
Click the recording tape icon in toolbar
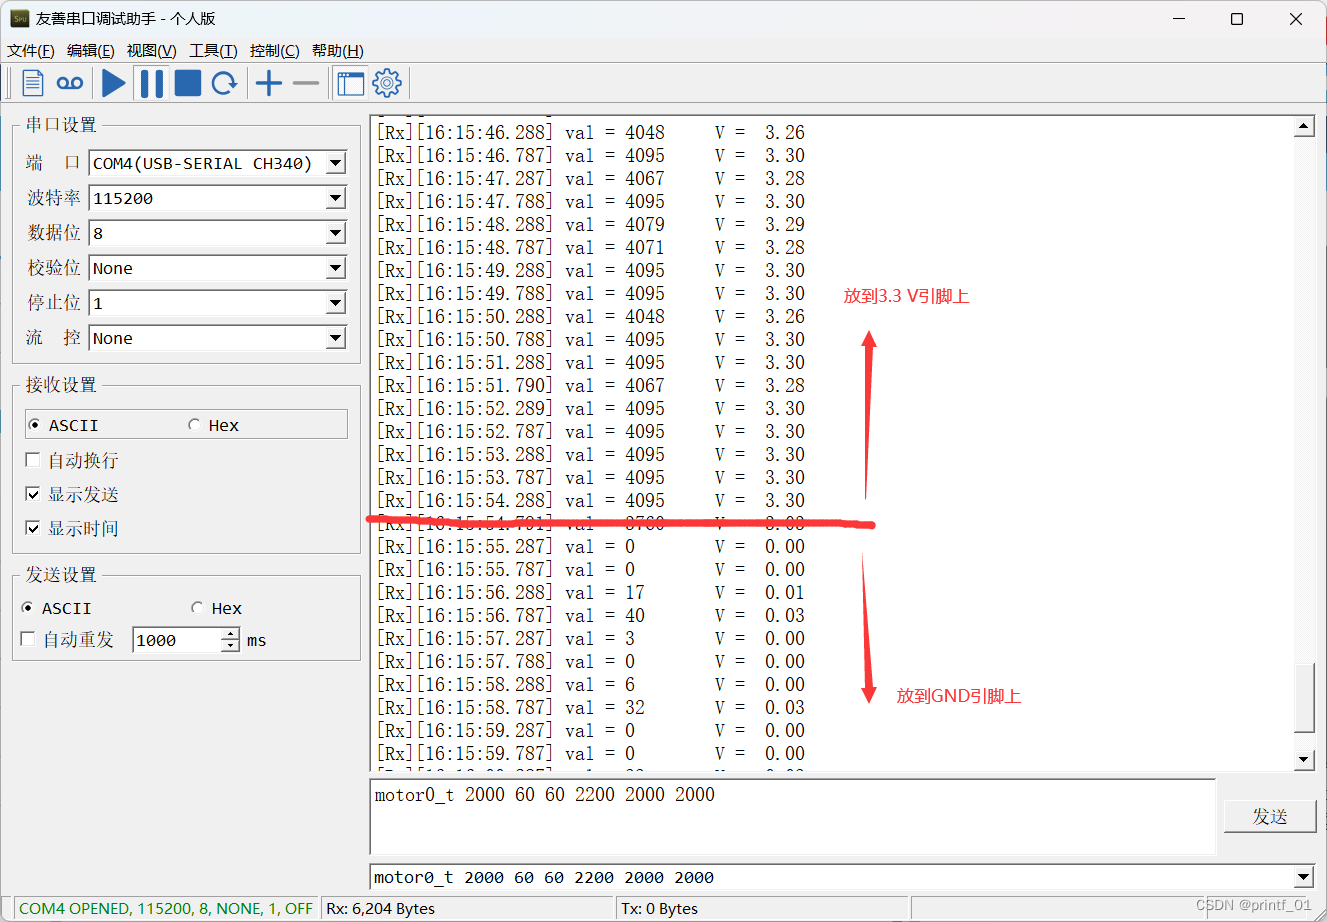coord(70,84)
